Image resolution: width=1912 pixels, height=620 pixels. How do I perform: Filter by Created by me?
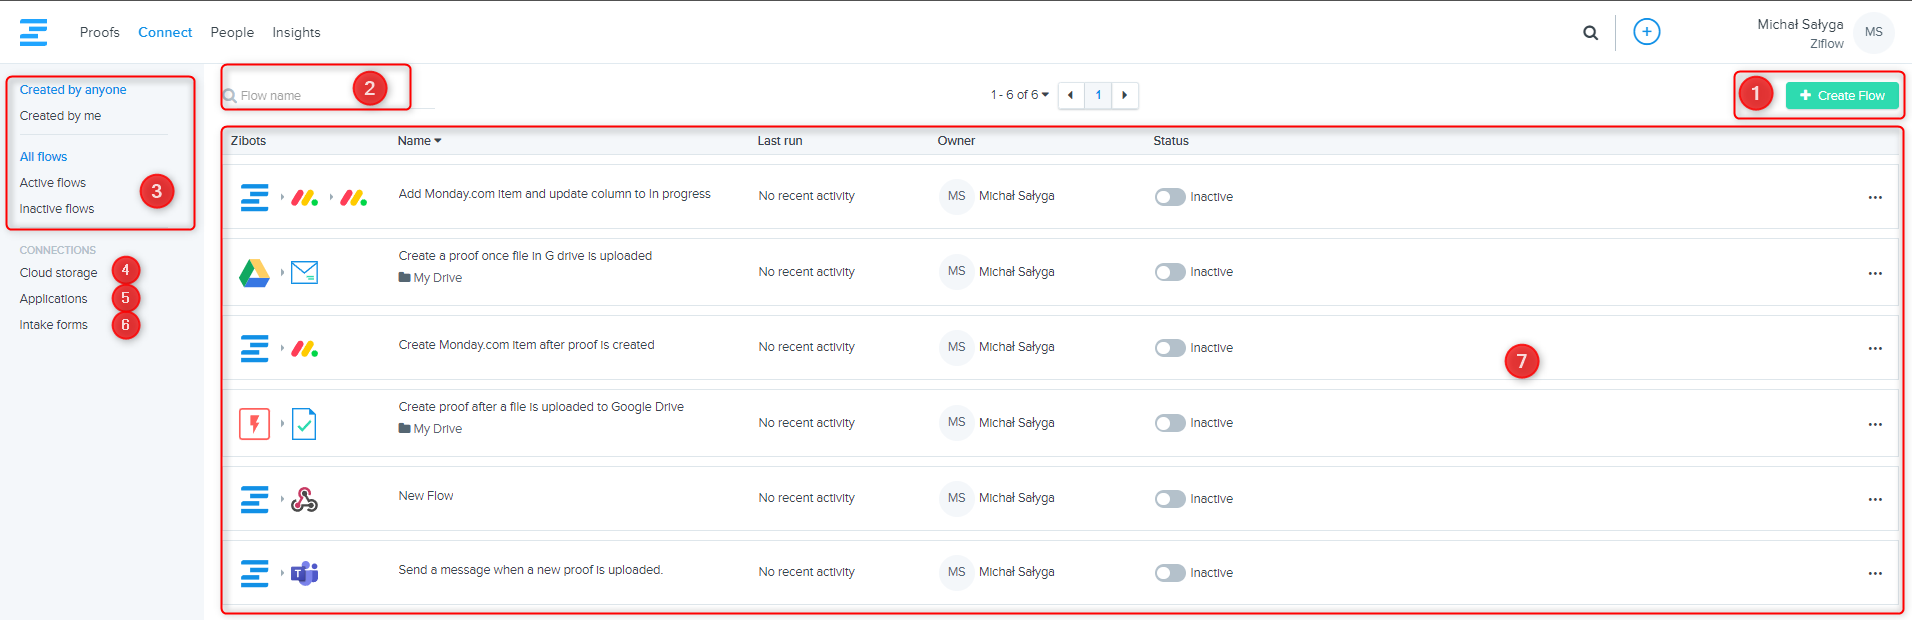point(60,116)
